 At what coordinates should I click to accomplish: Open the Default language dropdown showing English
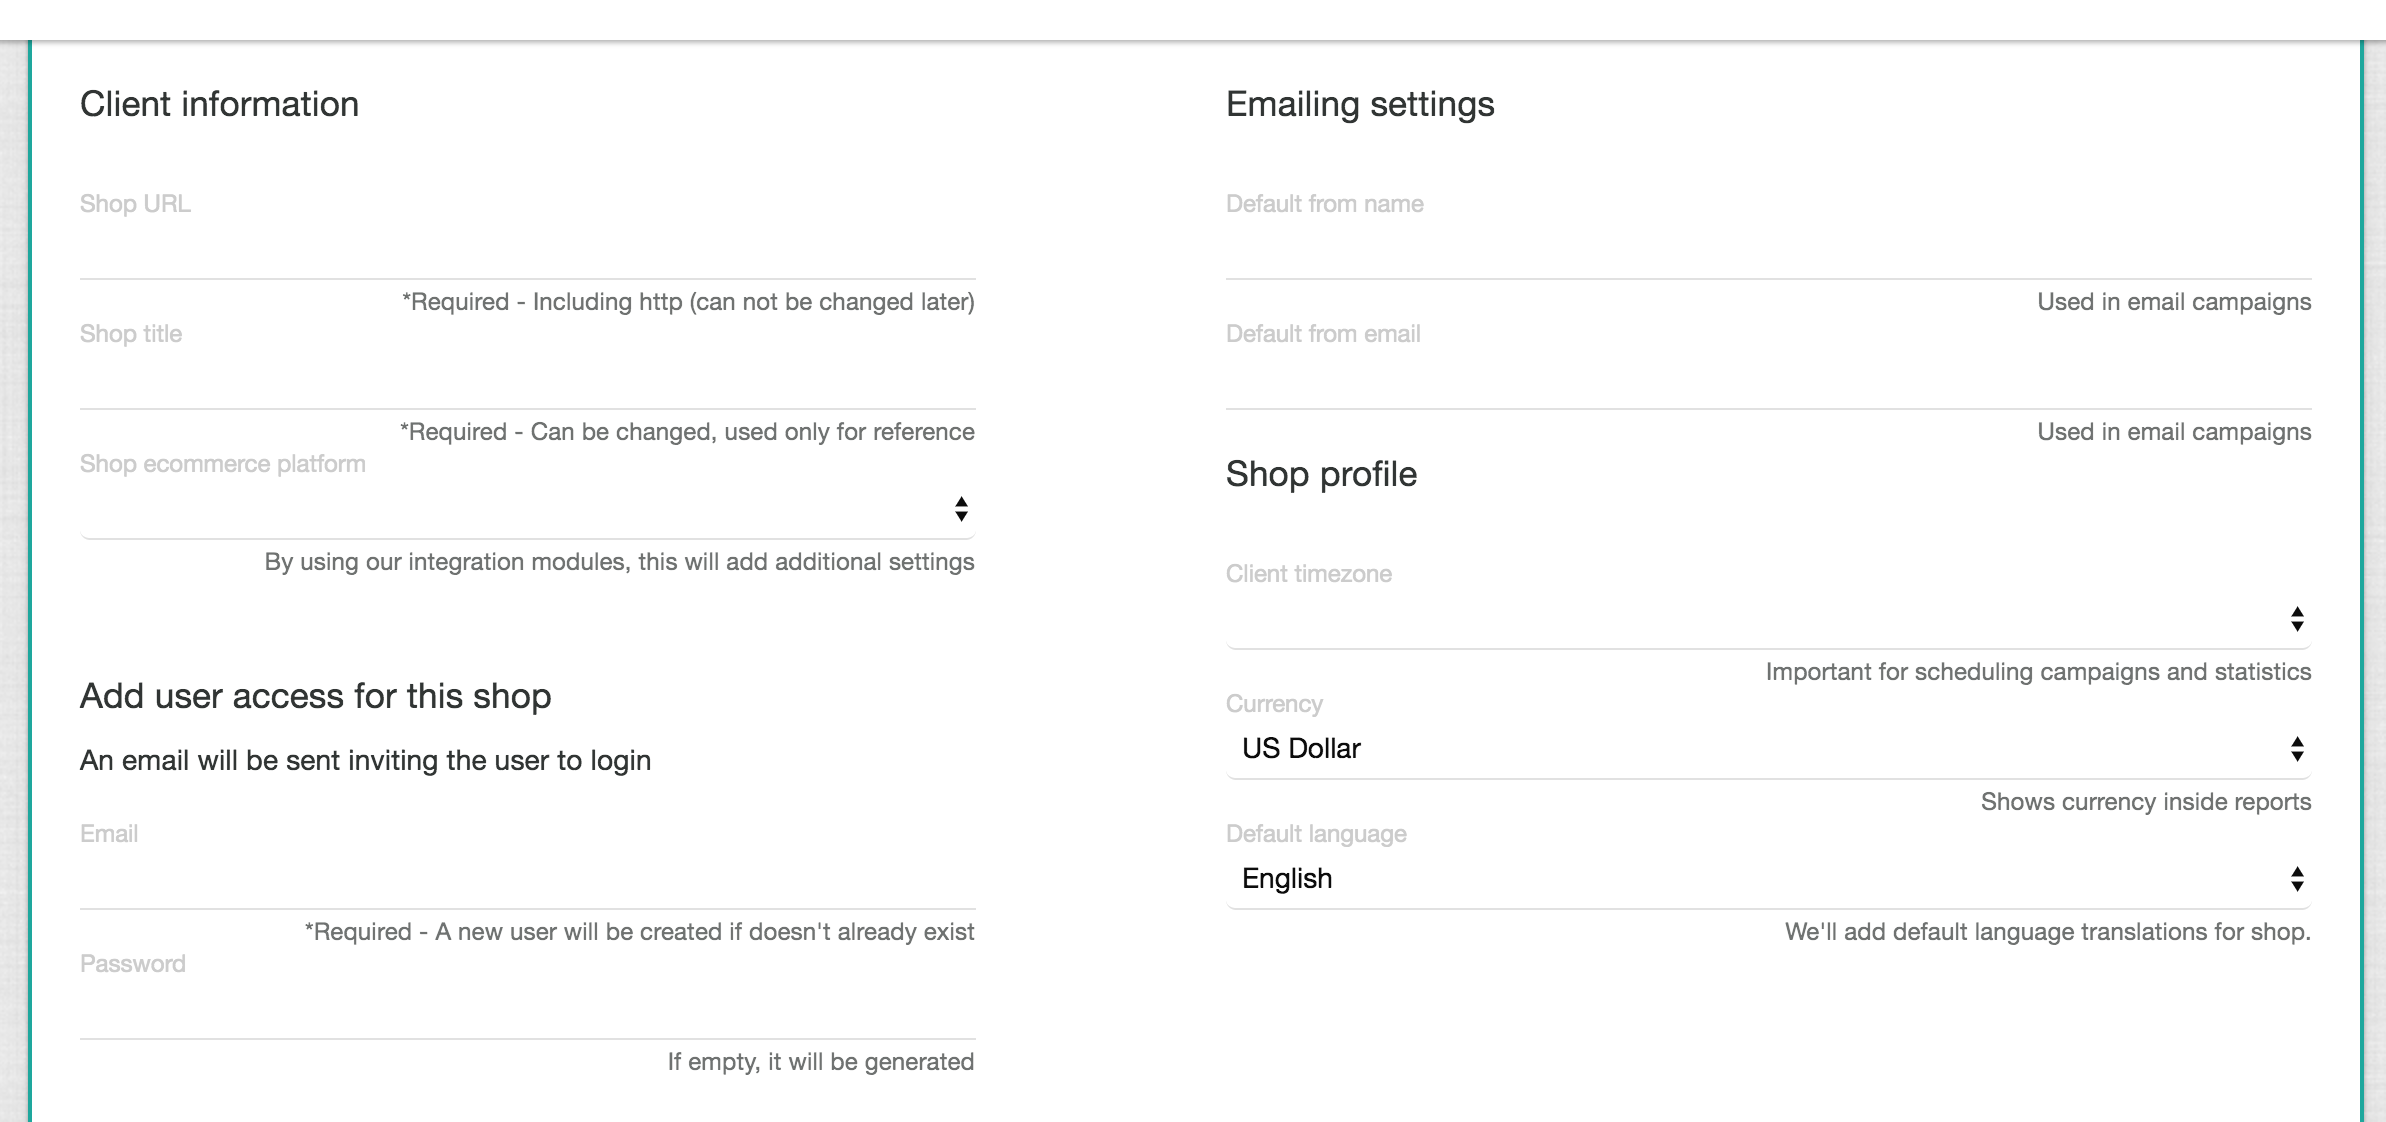tap(1768, 880)
